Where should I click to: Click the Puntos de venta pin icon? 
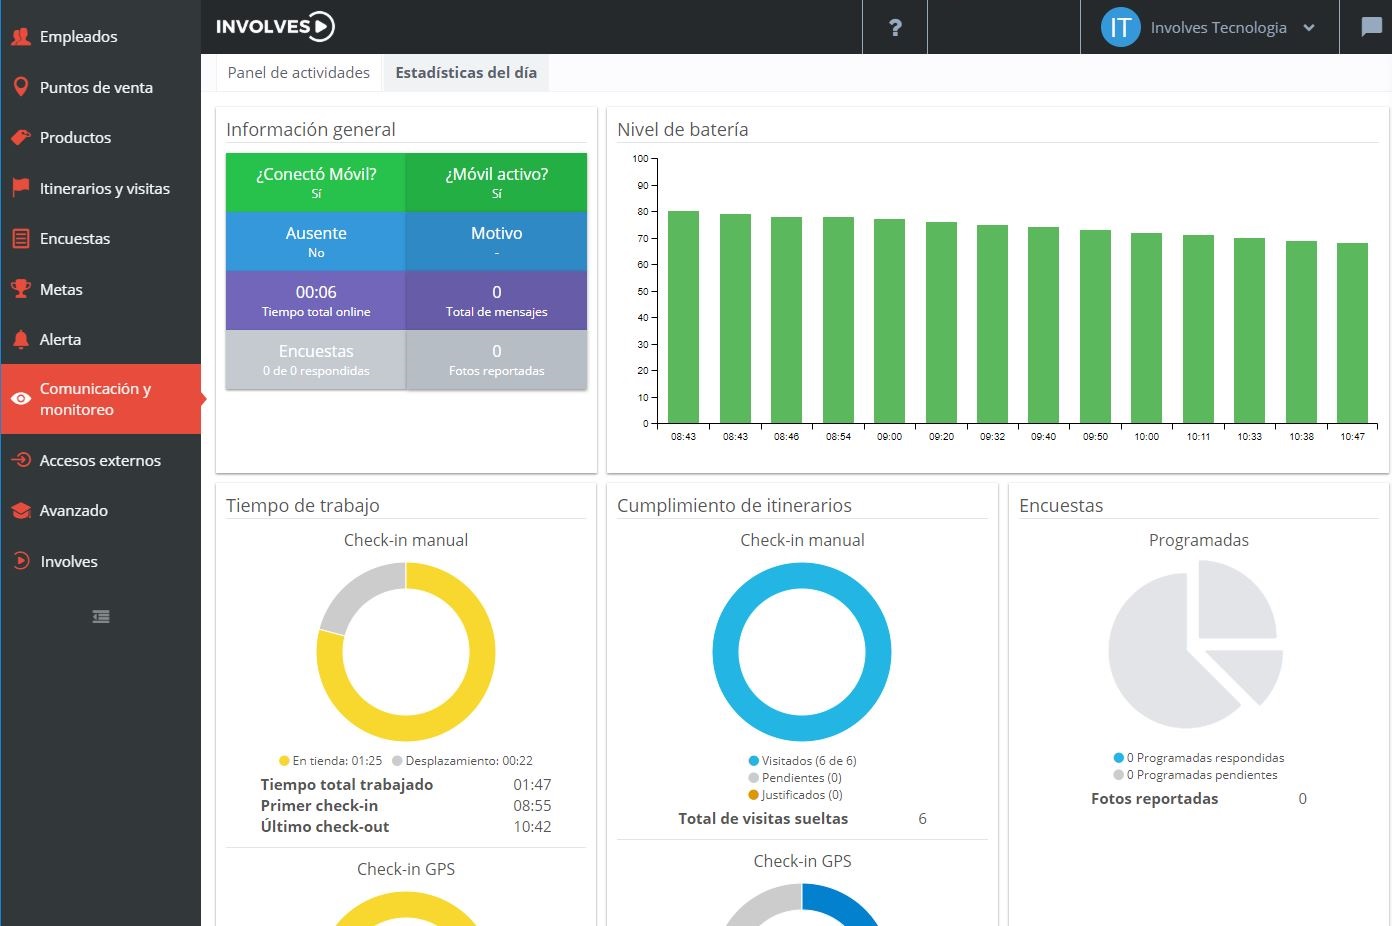tap(20, 87)
